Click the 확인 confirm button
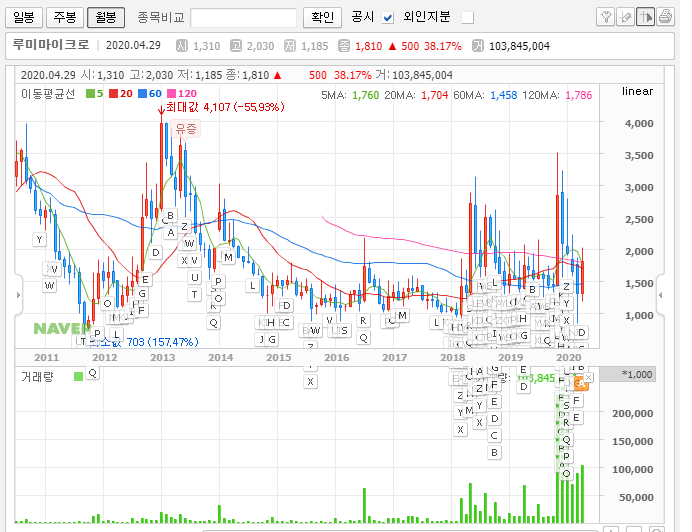This screenshot has height=532, width=692. [322, 17]
